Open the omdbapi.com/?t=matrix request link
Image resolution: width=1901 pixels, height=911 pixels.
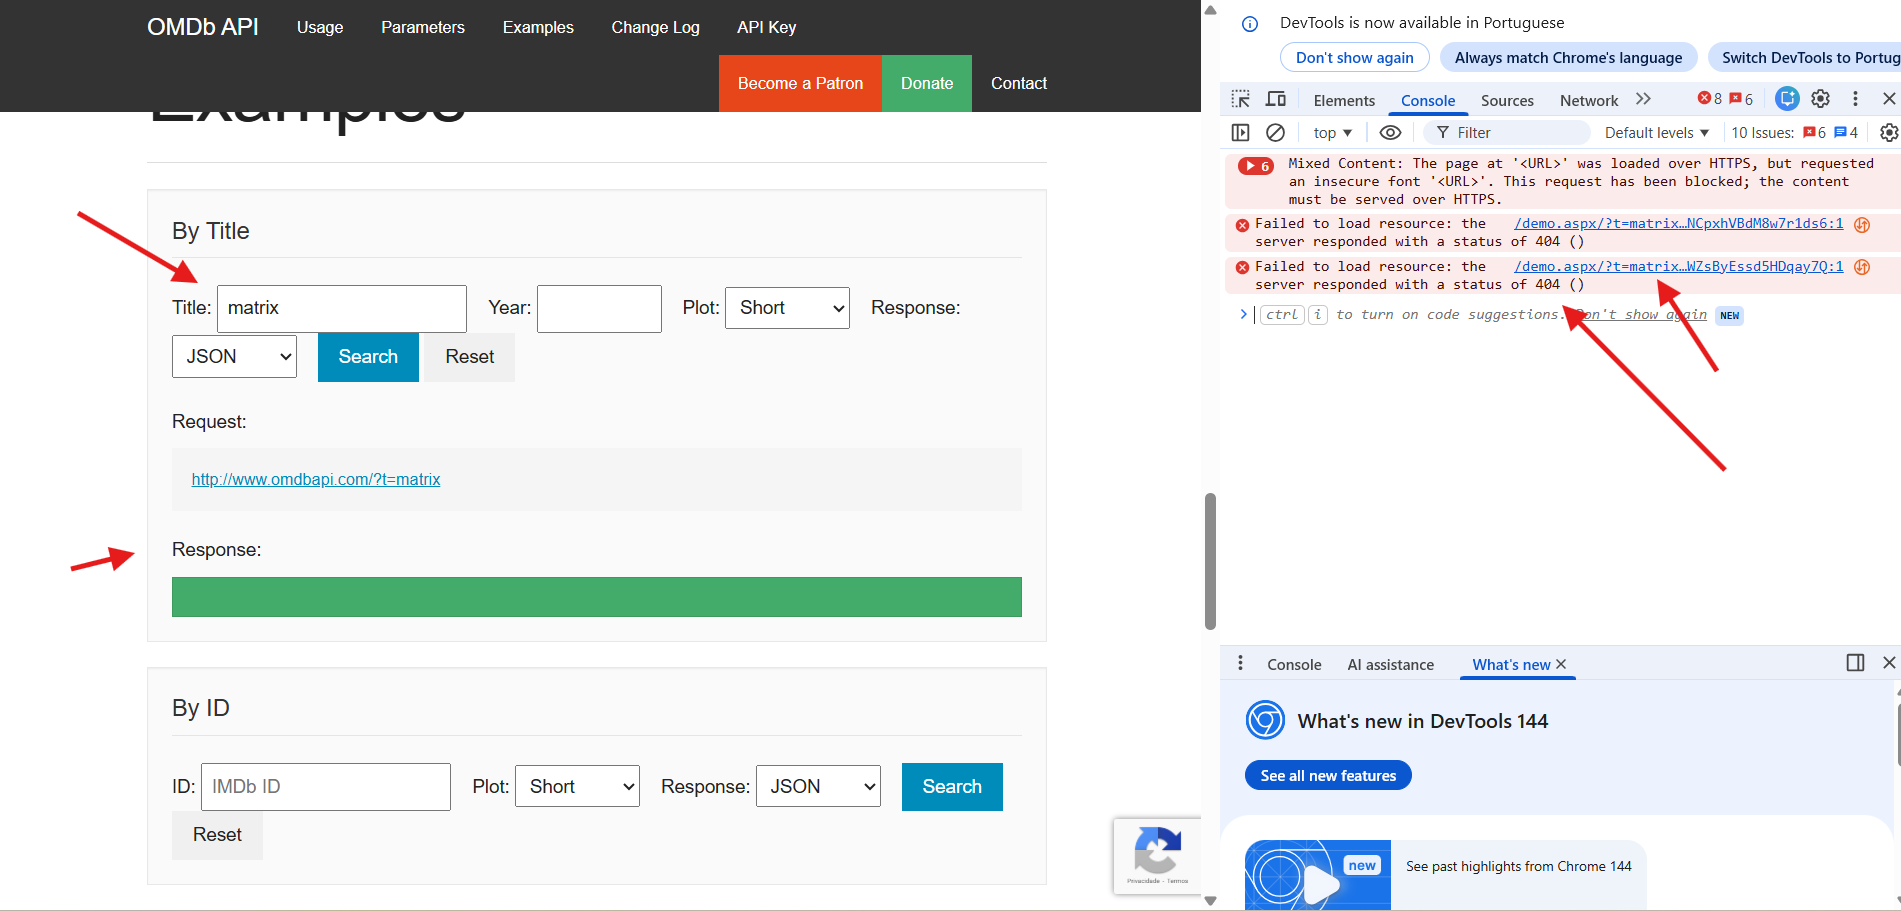click(316, 479)
